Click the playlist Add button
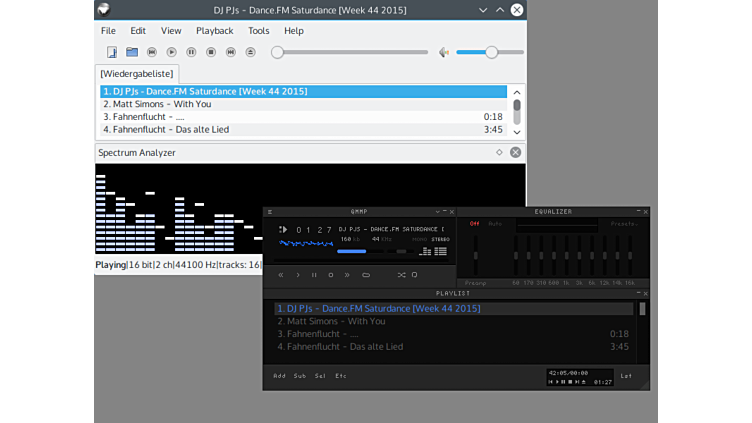Screen dimensions: 752x423 tap(280, 376)
